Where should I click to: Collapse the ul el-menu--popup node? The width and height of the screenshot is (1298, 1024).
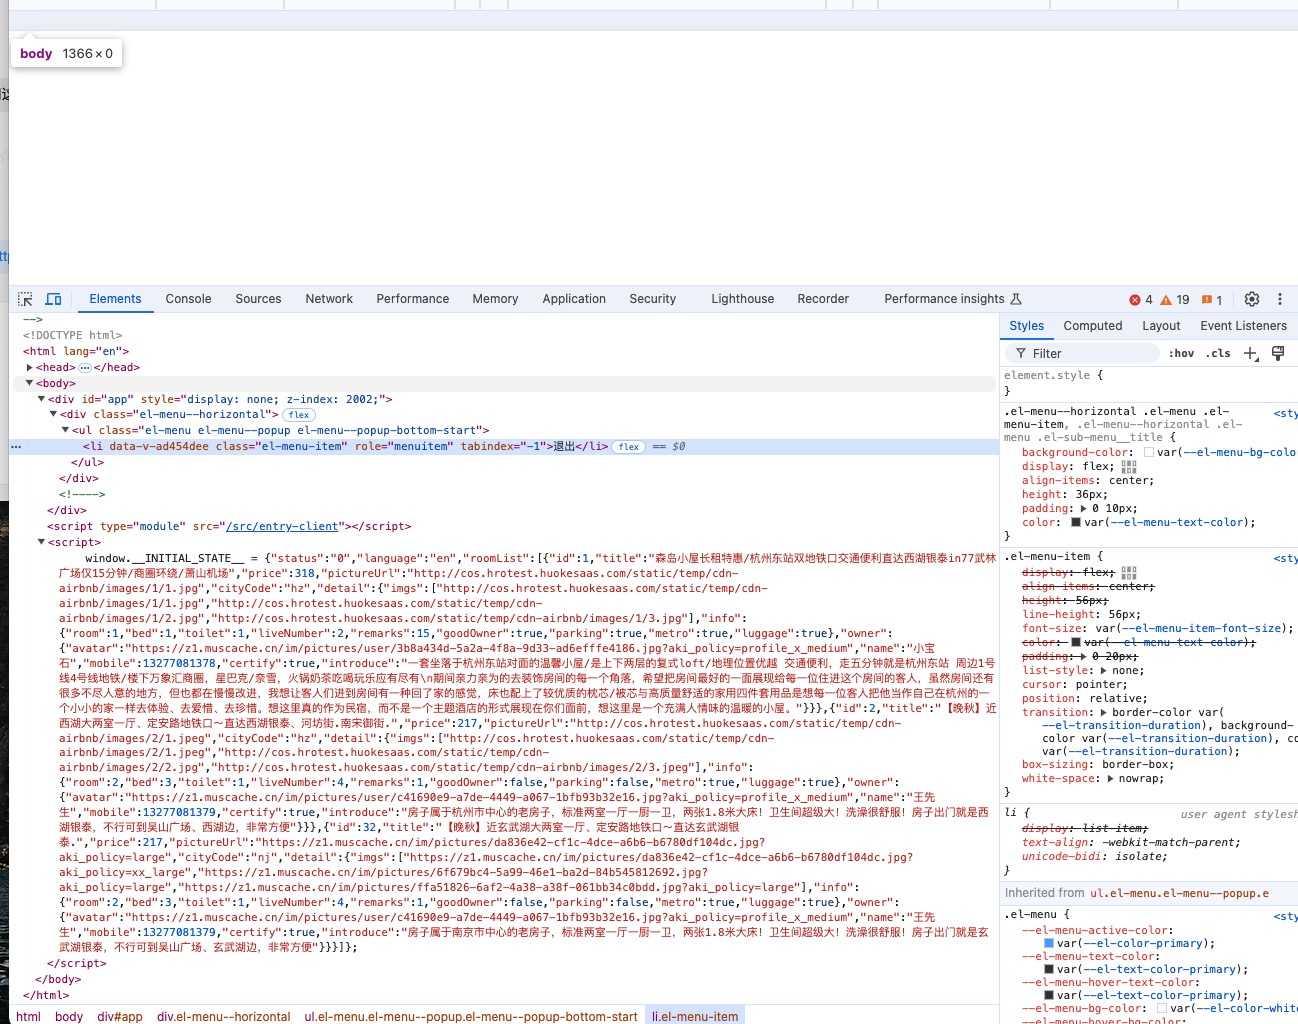tap(65, 430)
